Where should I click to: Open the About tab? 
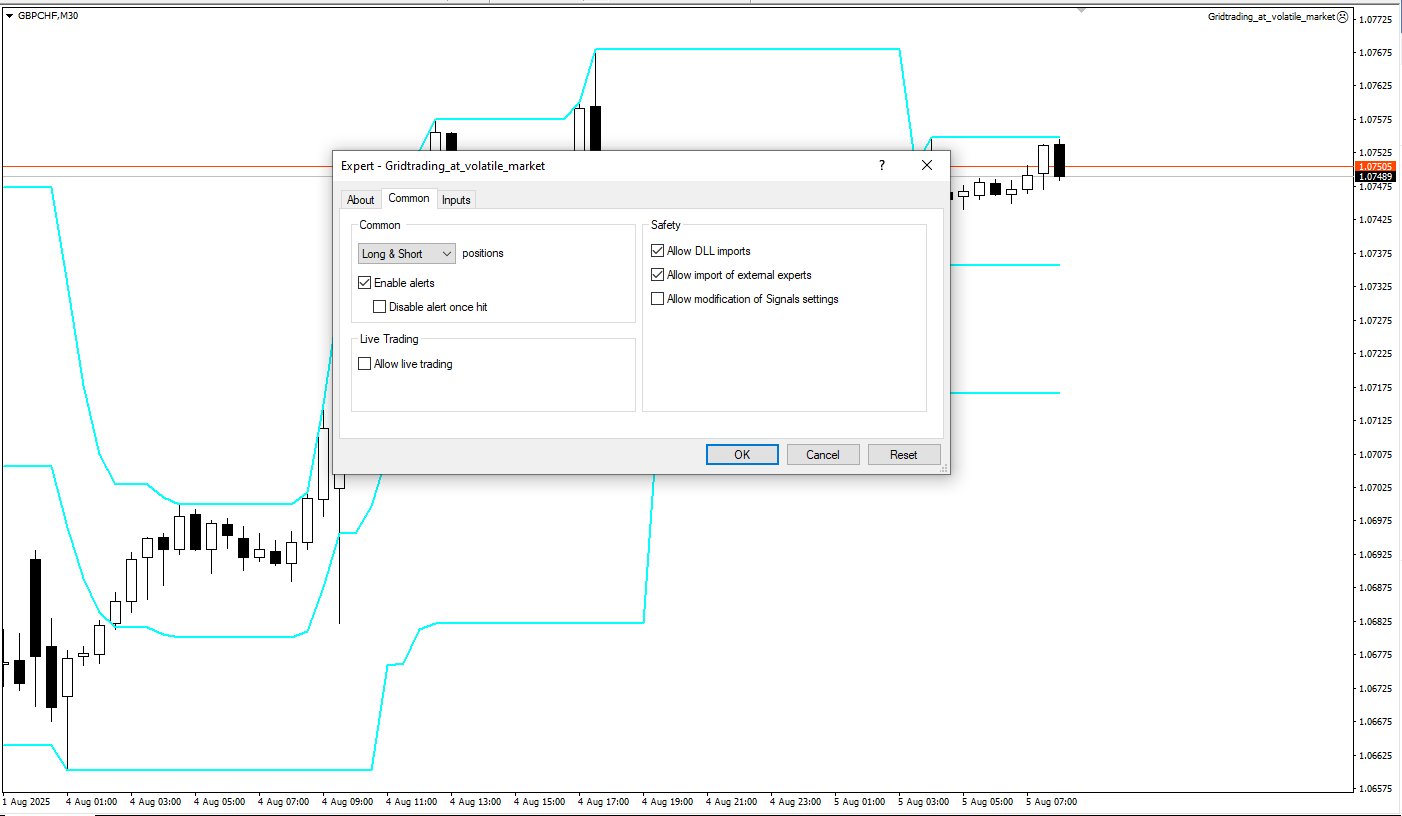[360, 200]
